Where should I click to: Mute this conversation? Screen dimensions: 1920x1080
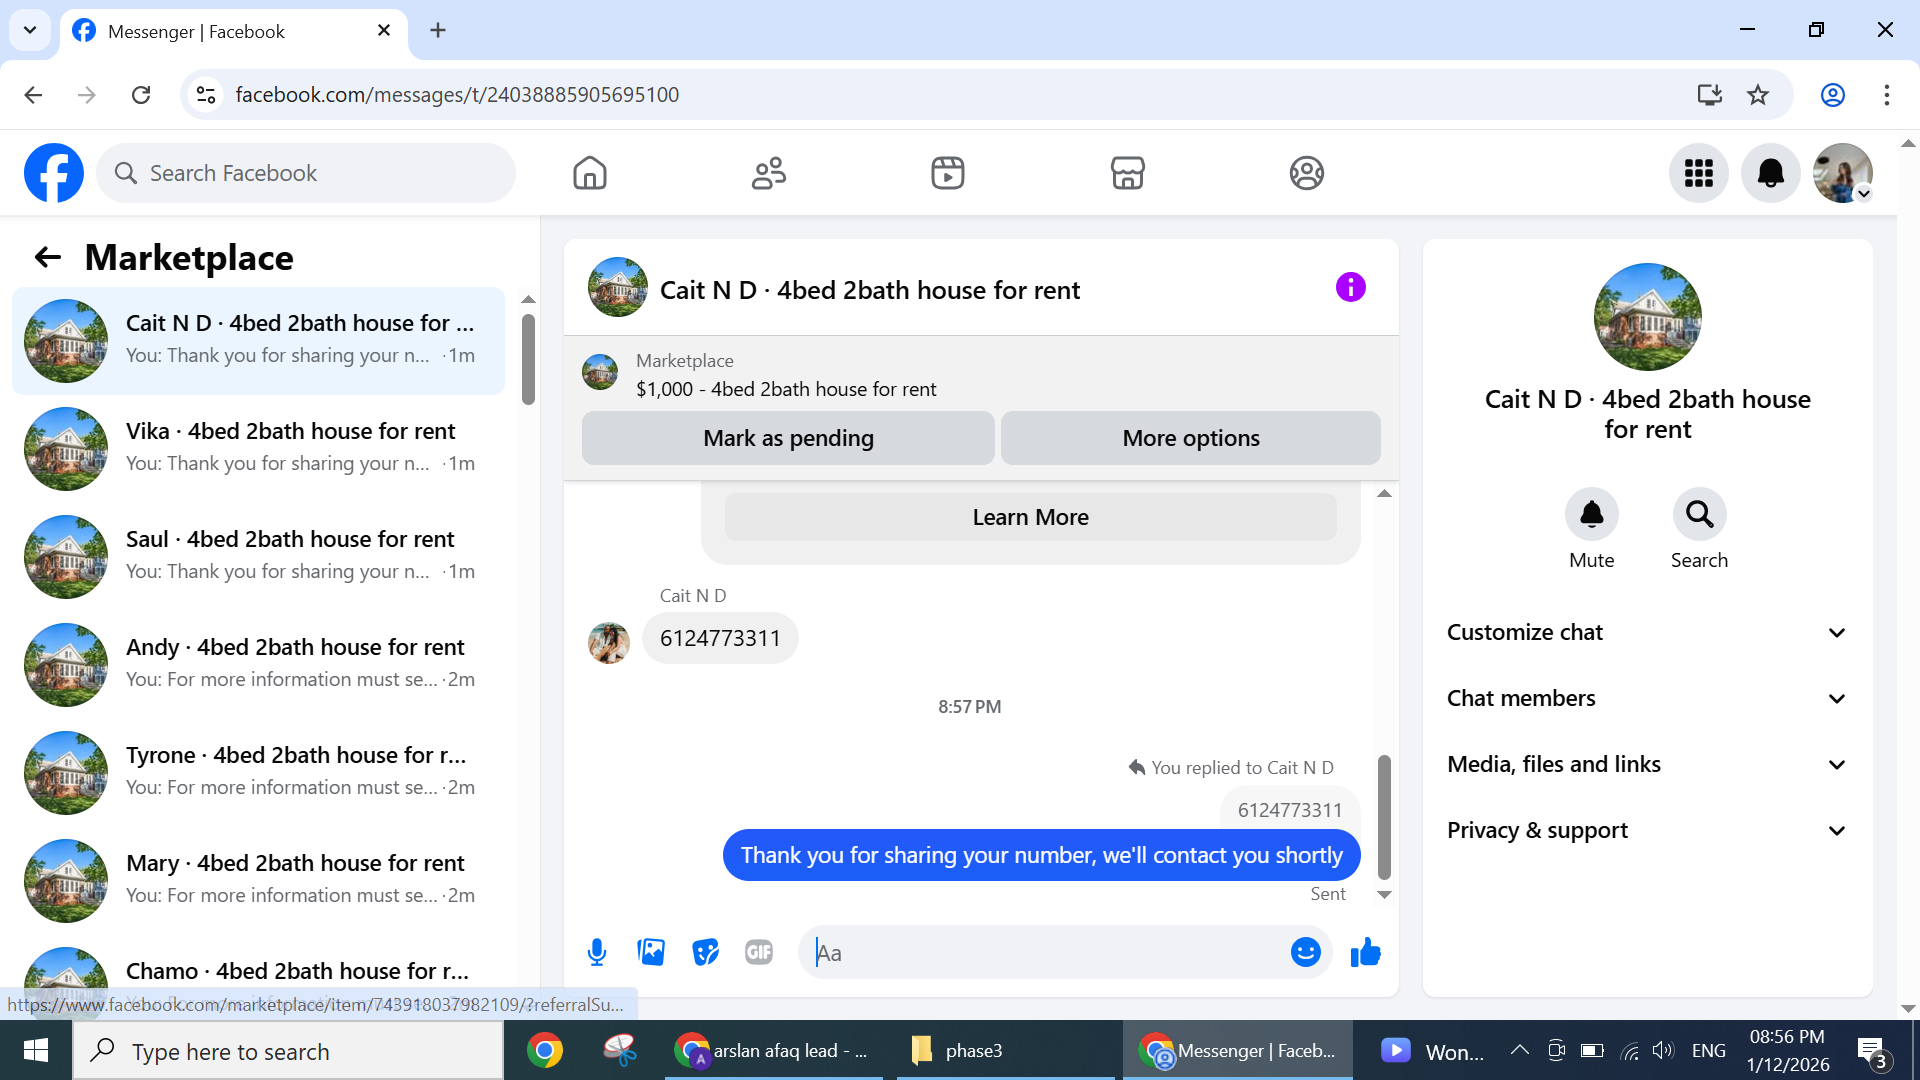pyautogui.click(x=1591, y=515)
